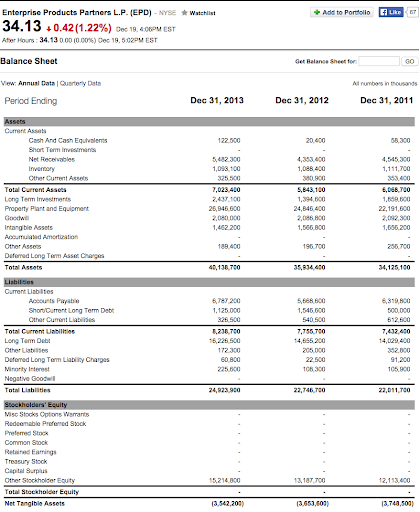The image size is (420, 512).
Task: Switch to Quarterly Data view
Action: point(80,83)
